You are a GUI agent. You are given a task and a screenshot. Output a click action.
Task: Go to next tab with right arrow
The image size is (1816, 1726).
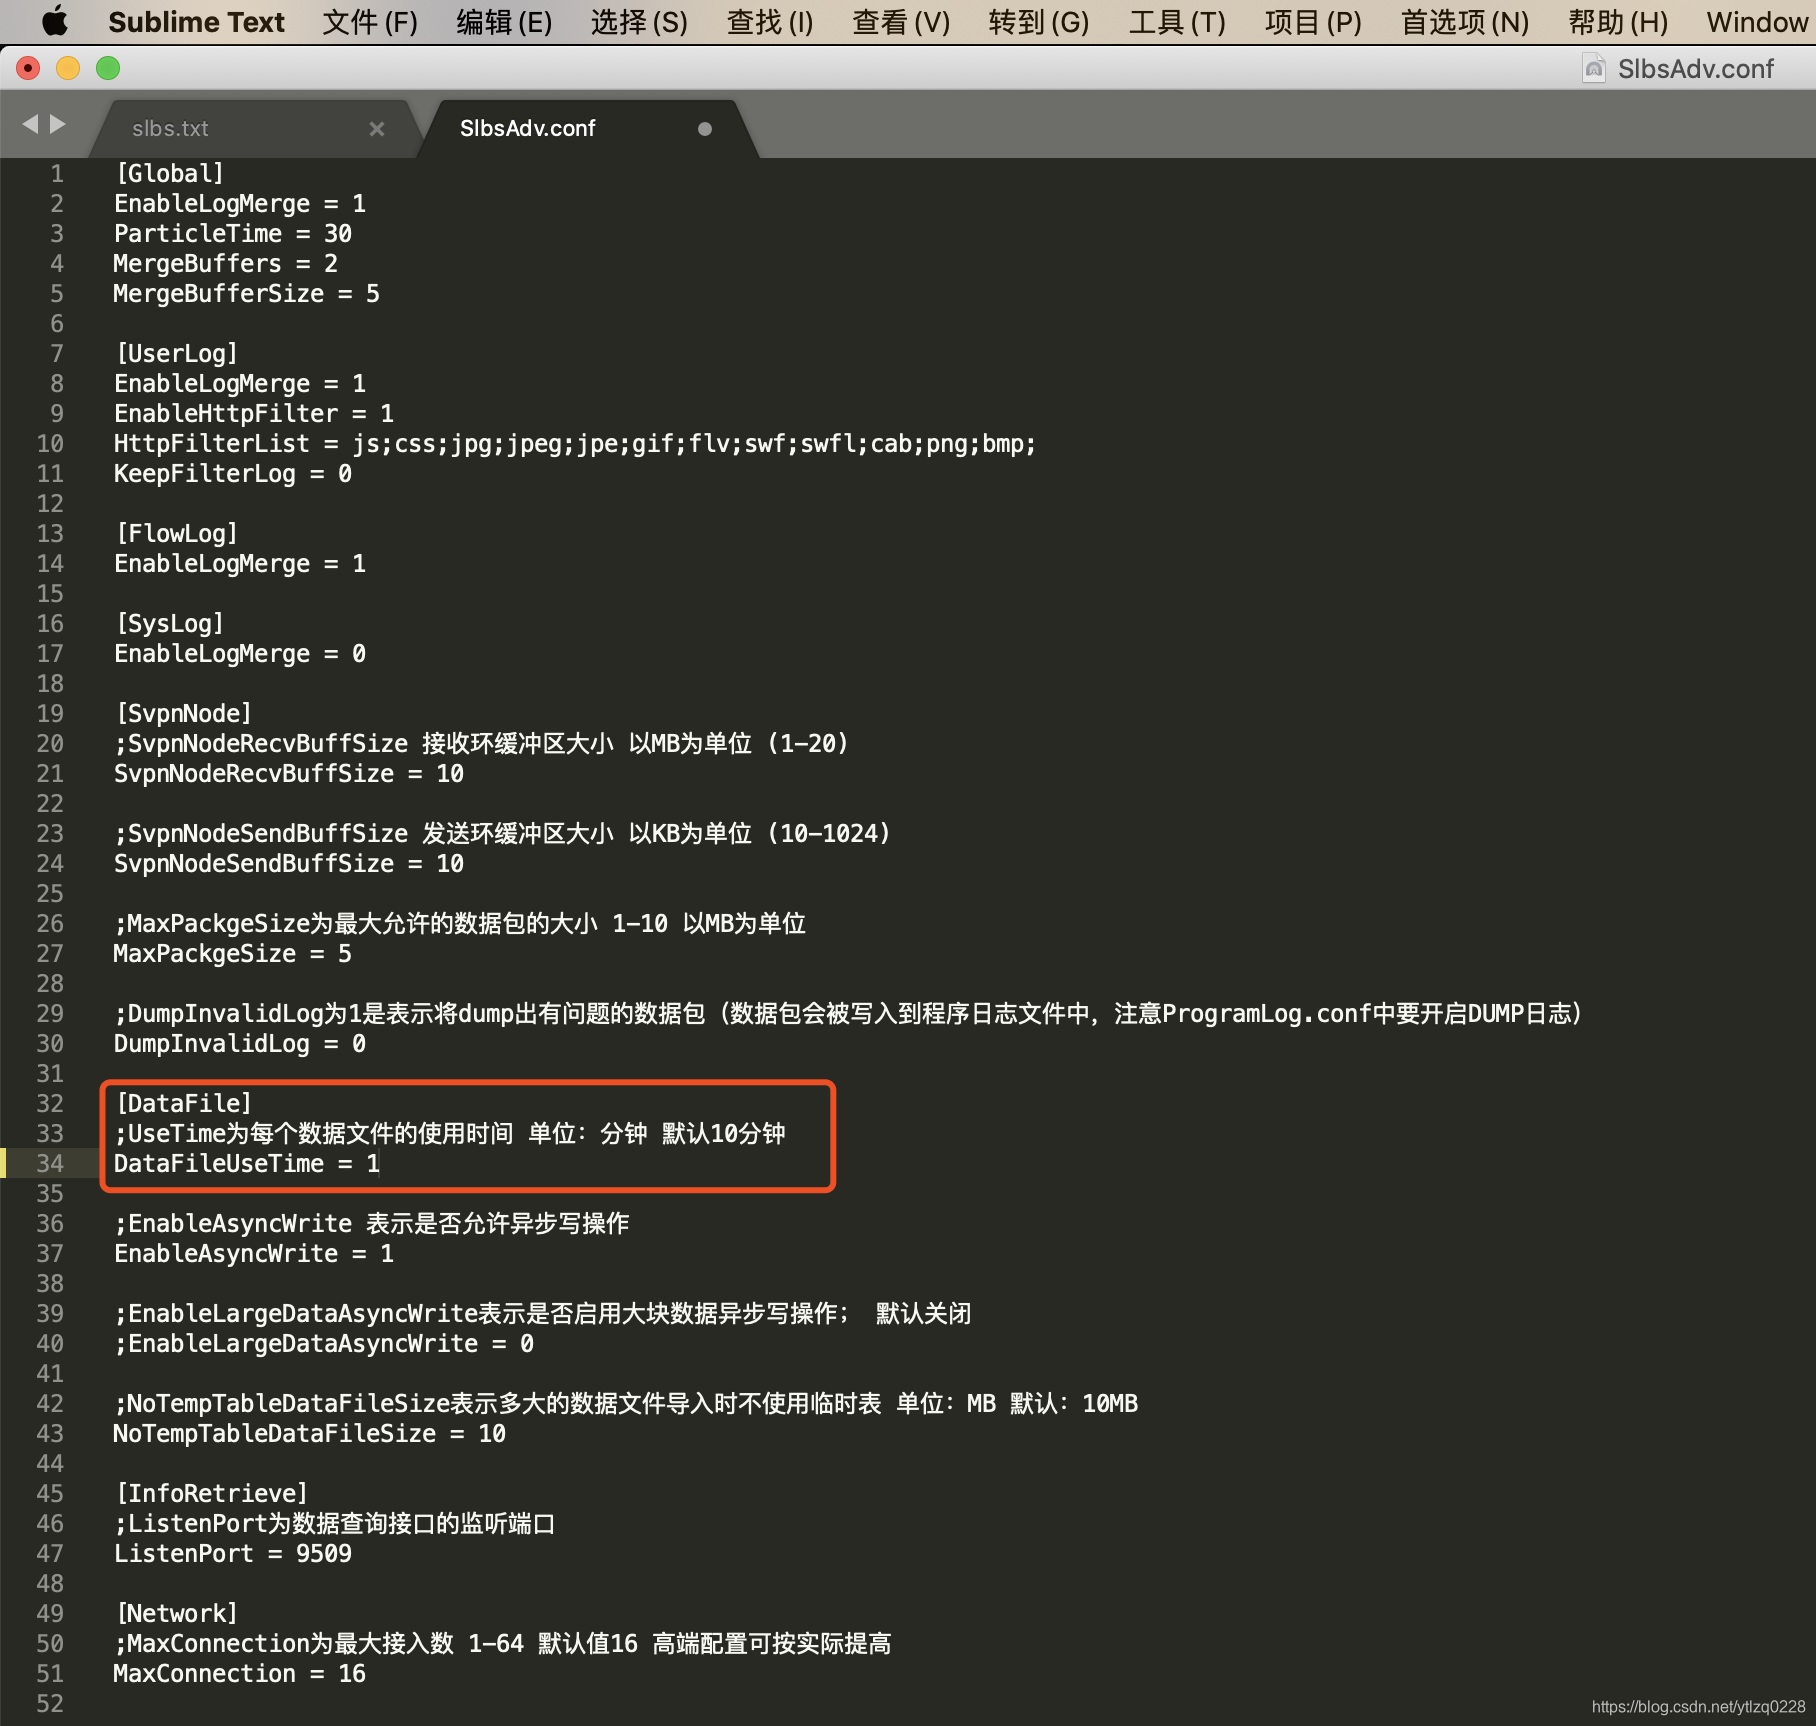(58, 124)
